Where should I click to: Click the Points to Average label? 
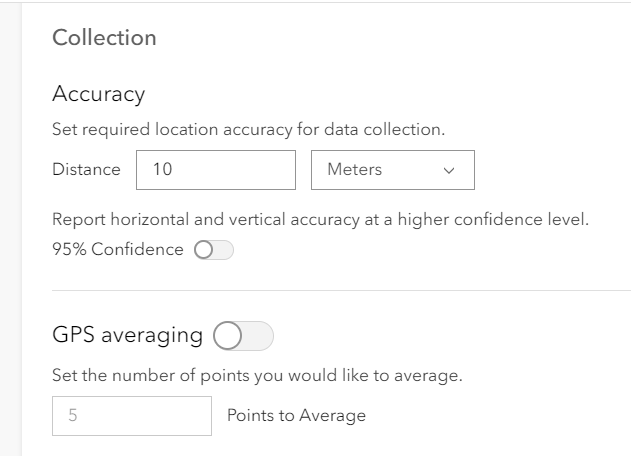(x=296, y=415)
